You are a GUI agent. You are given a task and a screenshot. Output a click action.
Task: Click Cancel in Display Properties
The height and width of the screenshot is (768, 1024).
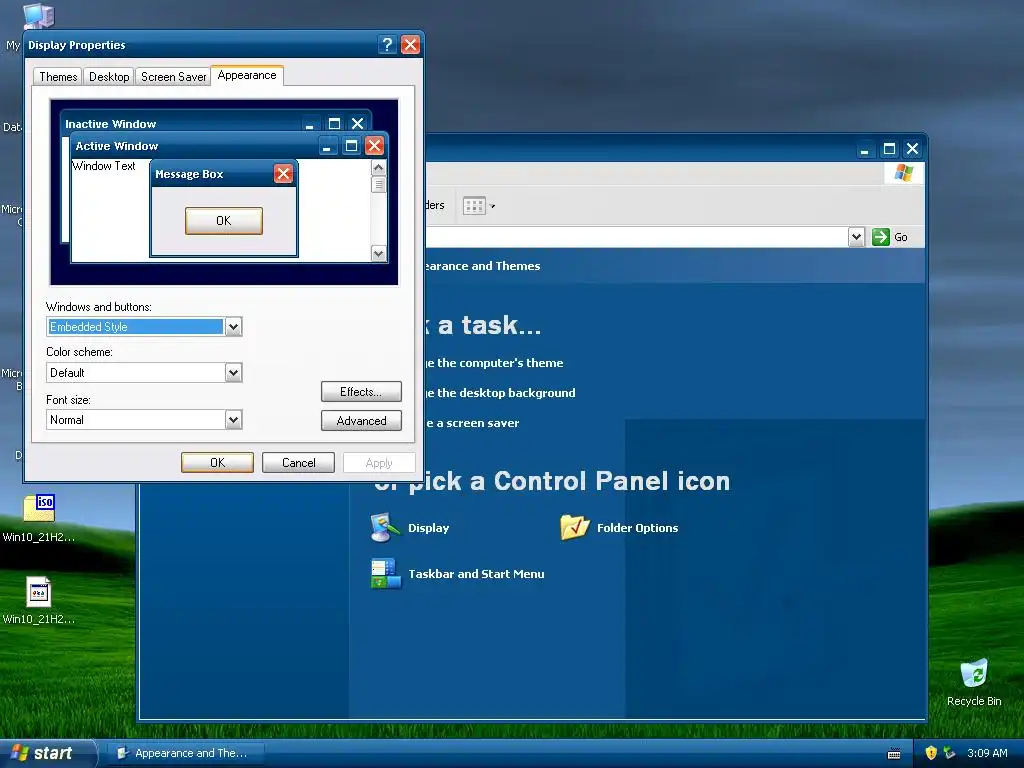(x=298, y=462)
